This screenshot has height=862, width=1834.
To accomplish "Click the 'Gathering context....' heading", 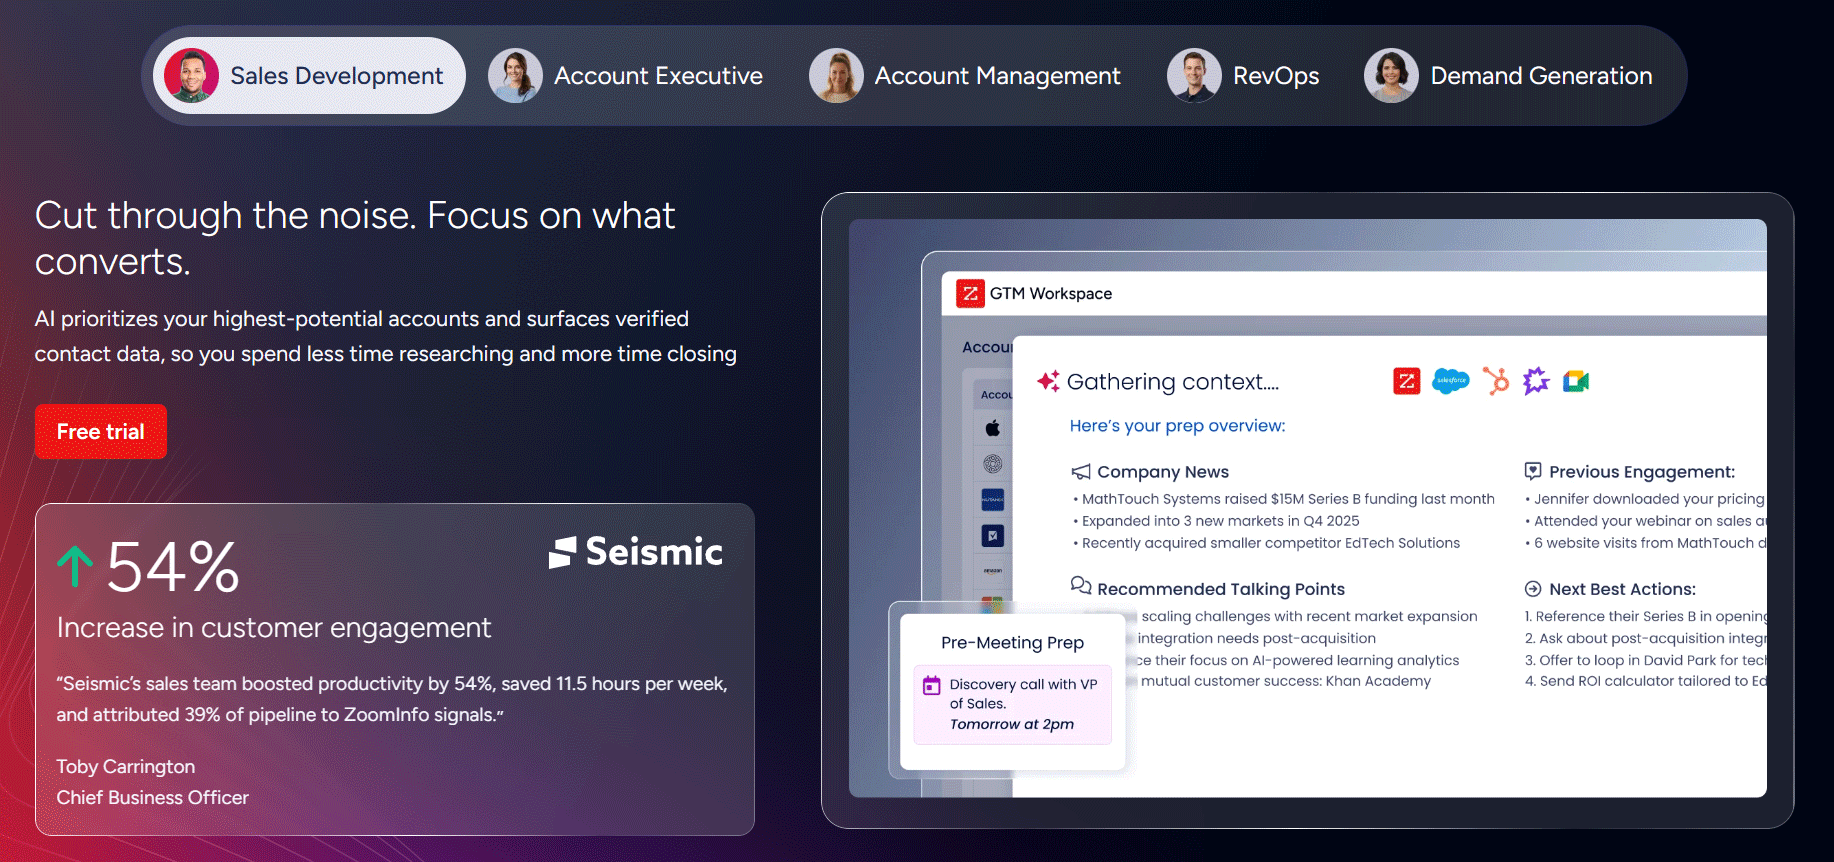I will click(x=1173, y=382).
